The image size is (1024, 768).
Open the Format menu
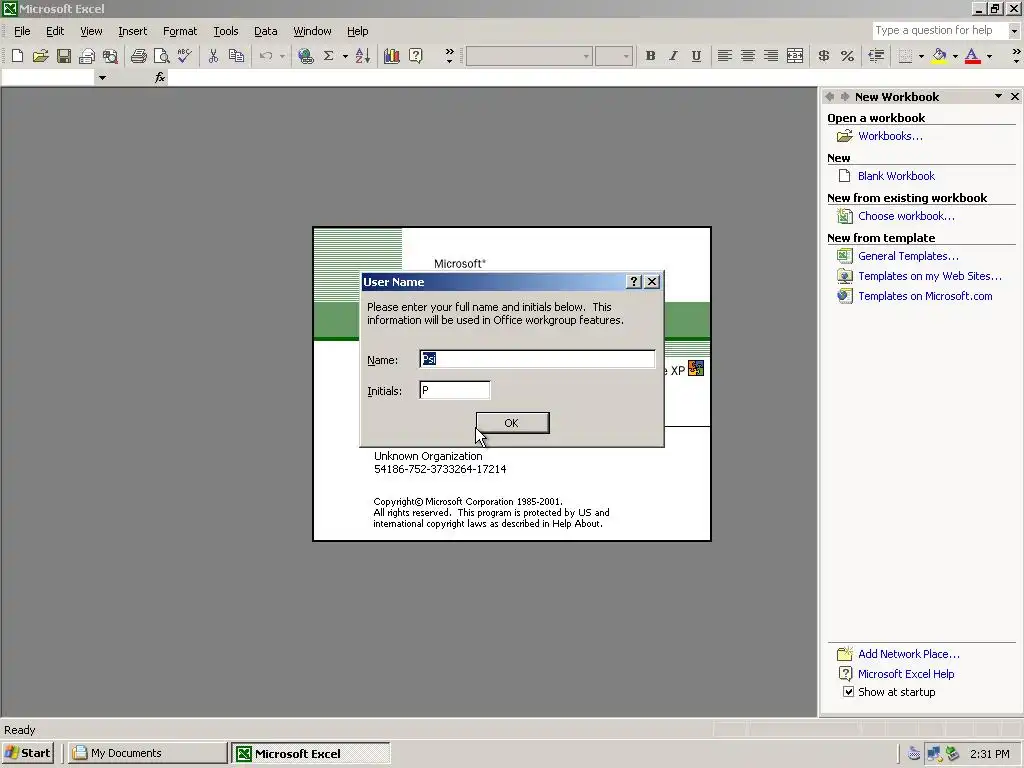(180, 31)
